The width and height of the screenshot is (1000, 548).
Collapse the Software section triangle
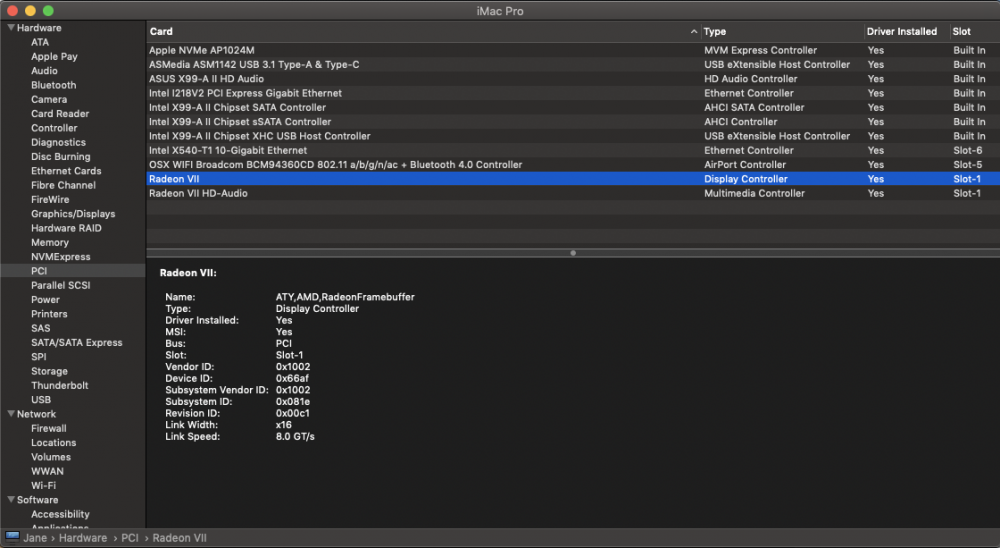click(11, 500)
